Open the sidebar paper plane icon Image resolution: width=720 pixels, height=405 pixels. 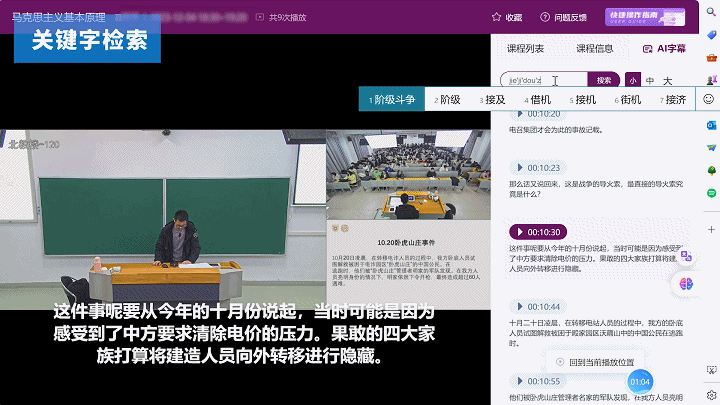coord(711,147)
